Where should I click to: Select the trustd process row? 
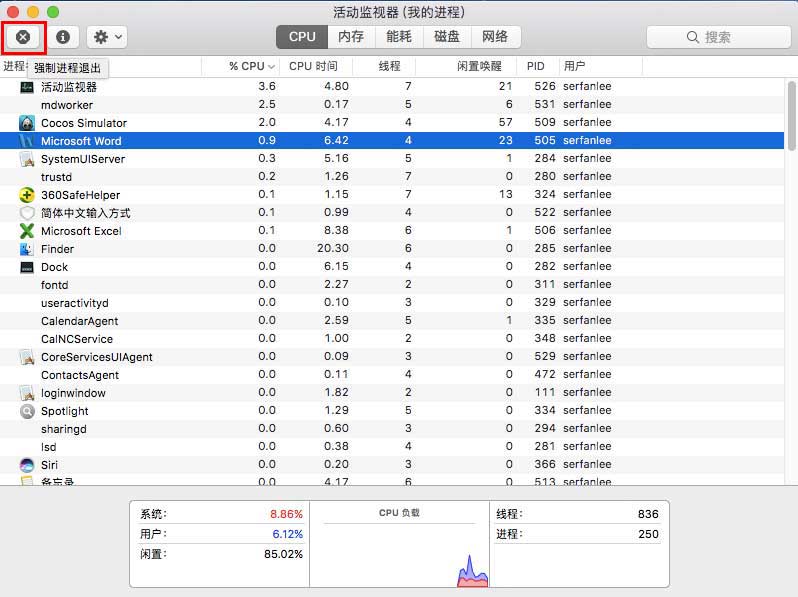tap(392, 177)
